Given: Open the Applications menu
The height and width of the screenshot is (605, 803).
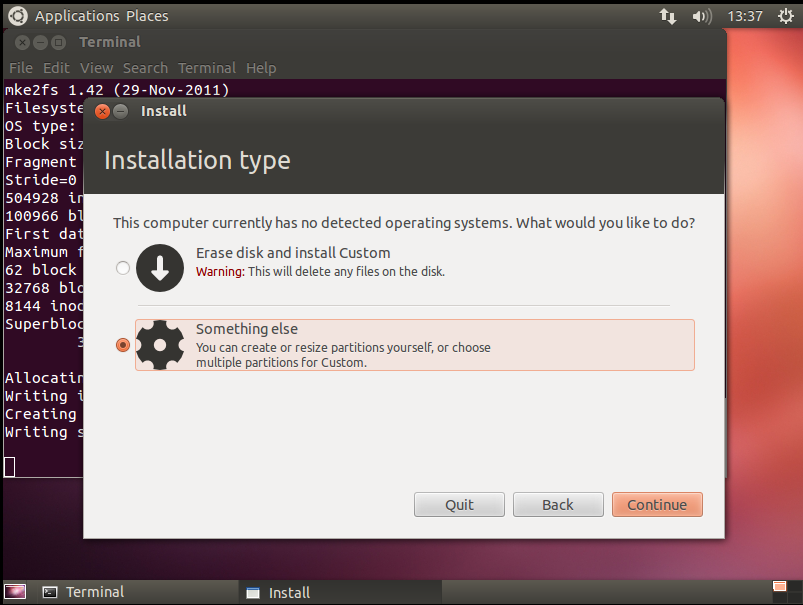Looking at the screenshot, I should (77, 16).
